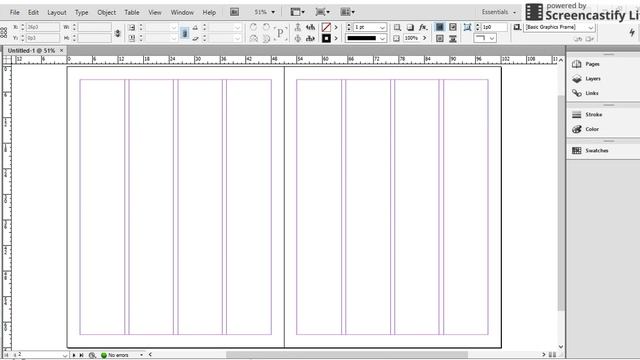Toggle constrain proportions for width and height
The height and width of the screenshot is (360, 640).
point(118,33)
